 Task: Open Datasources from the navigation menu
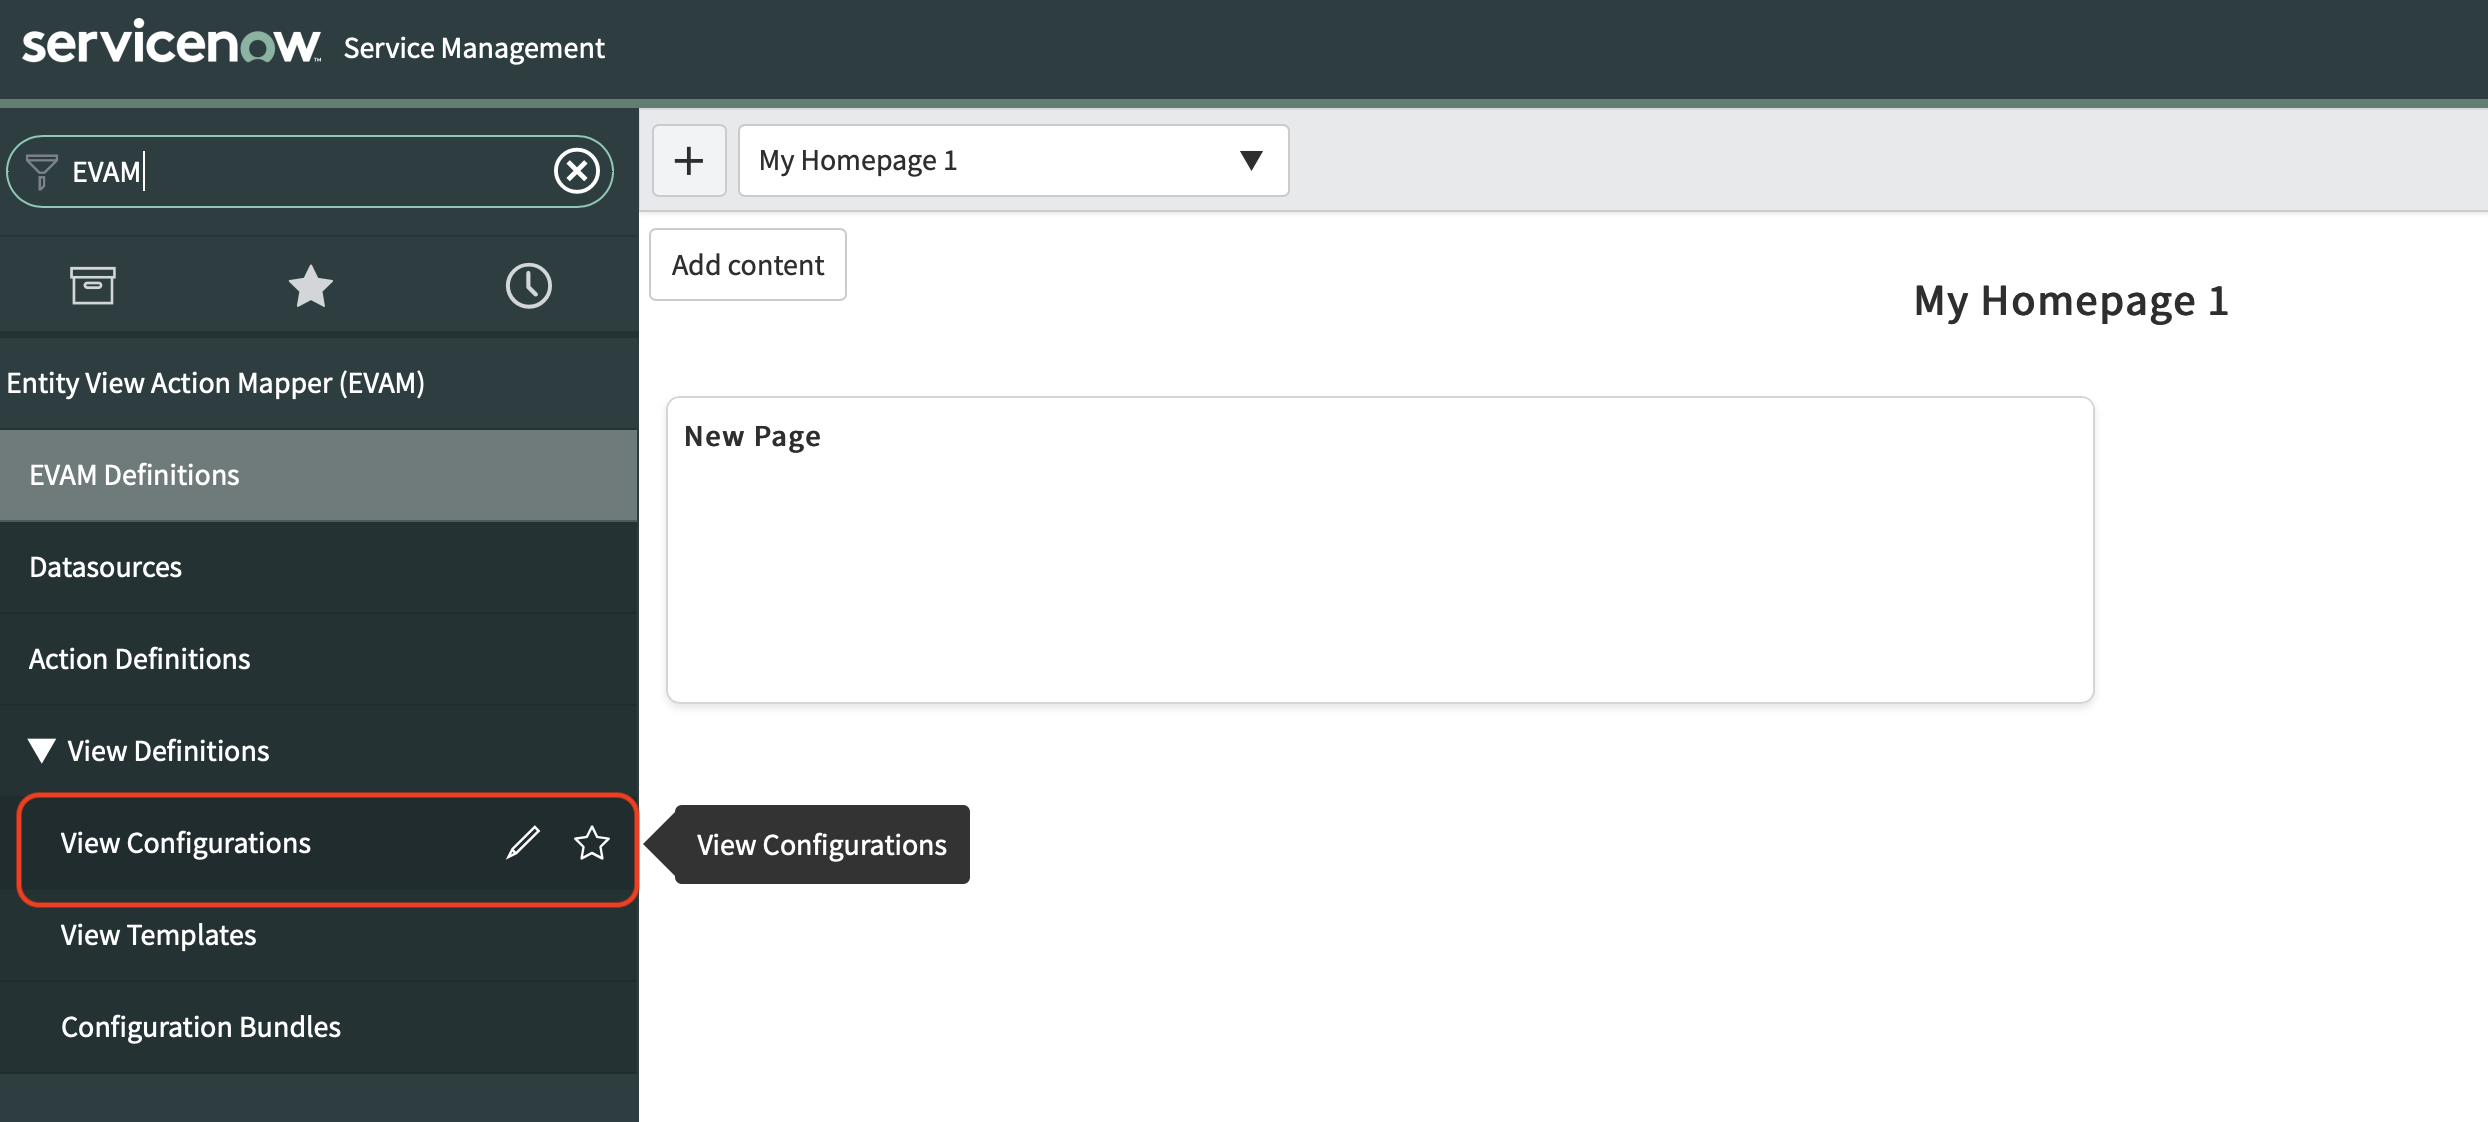[106, 566]
